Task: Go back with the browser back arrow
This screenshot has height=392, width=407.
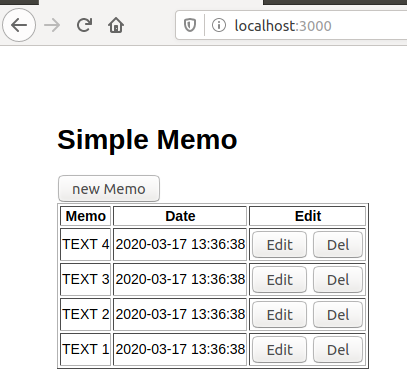Action: coord(19,25)
